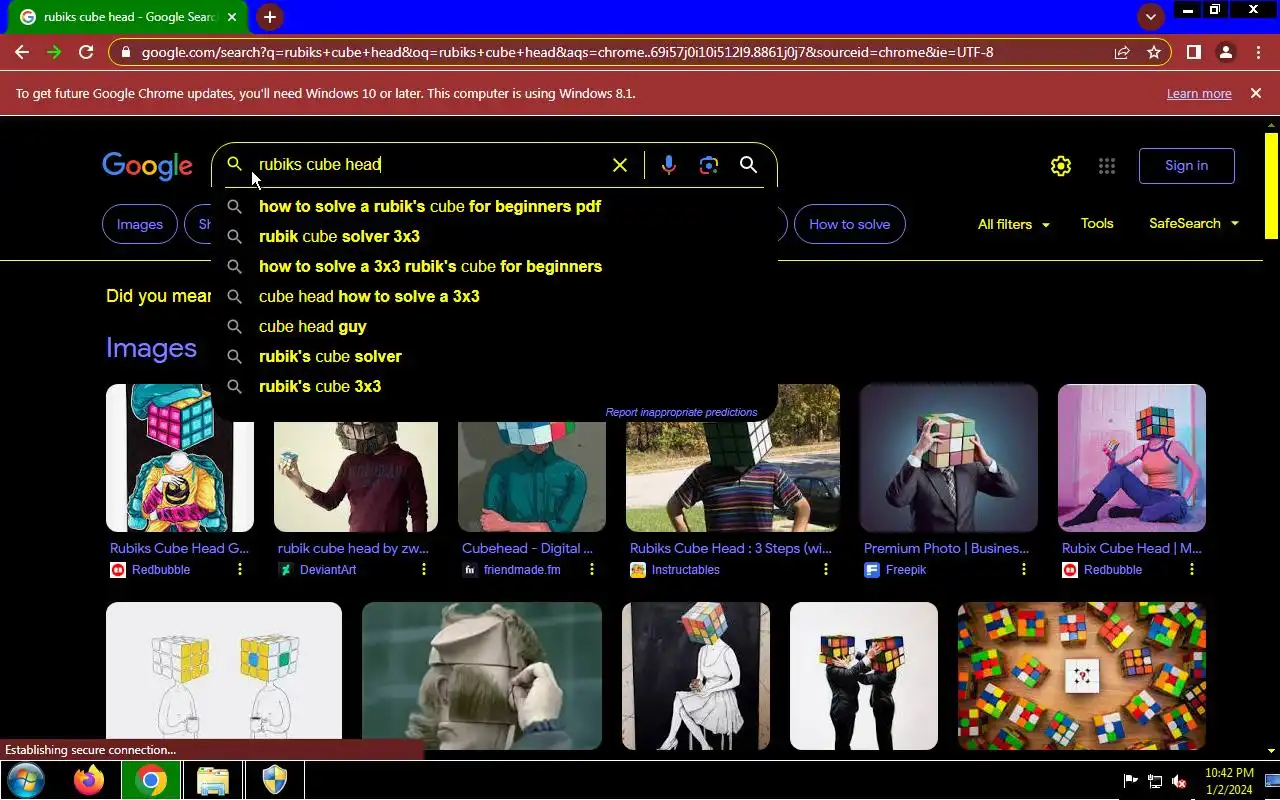Open tab search dropdown arrow
The image size is (1280, 800).
[x=1150, y=17]
